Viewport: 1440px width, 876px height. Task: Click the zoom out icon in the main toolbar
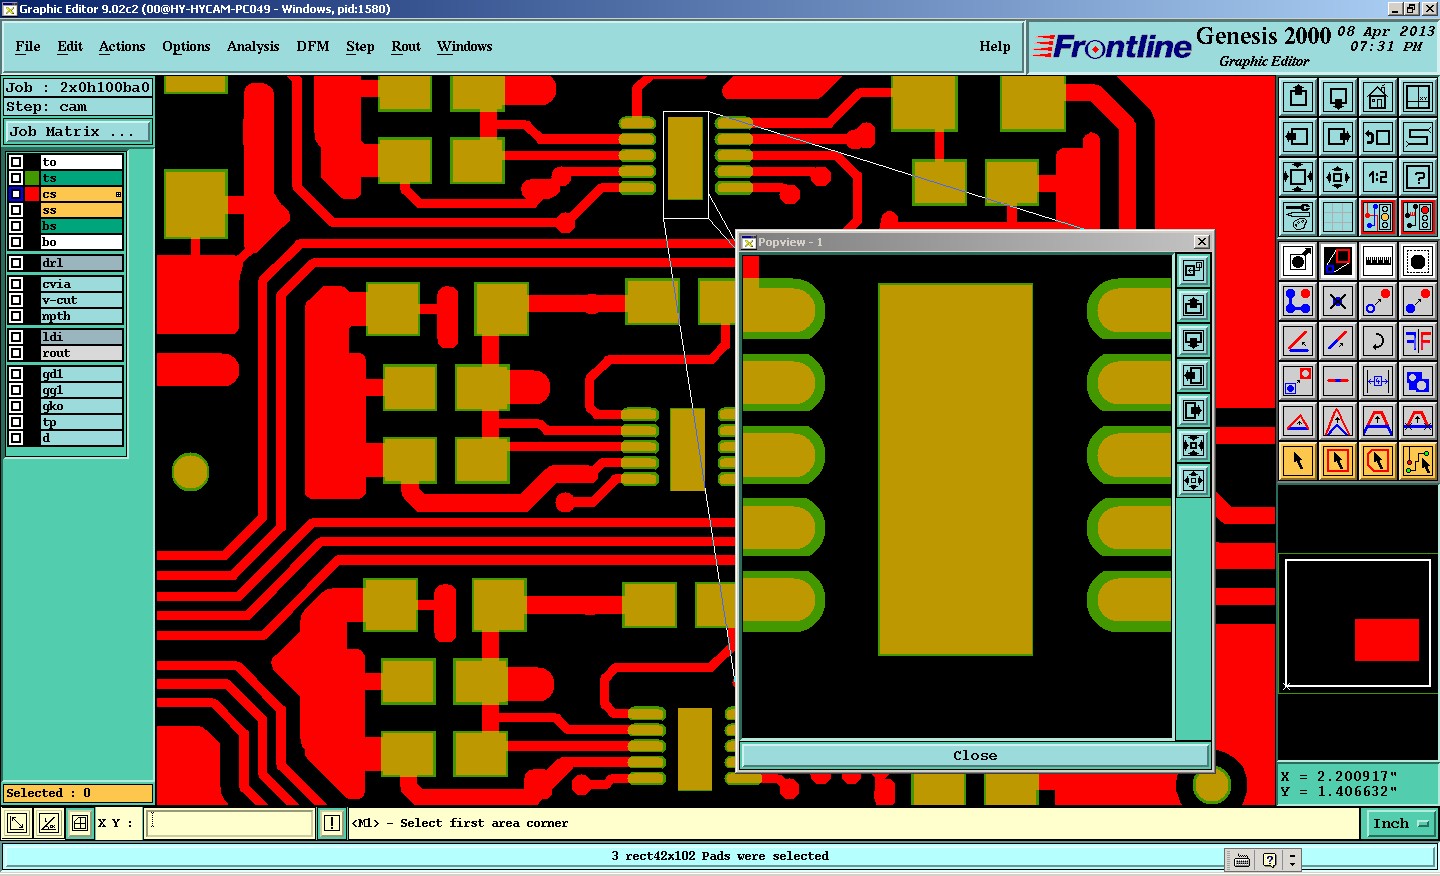1338,177
